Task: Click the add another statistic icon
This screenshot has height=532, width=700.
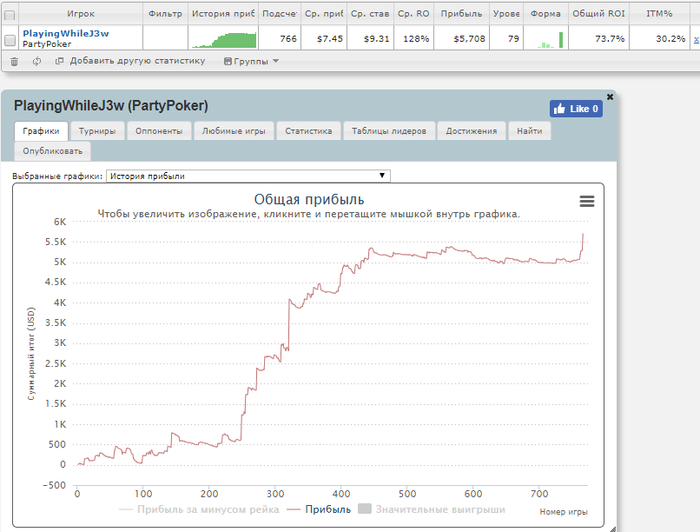Action: tap(59, 61)
